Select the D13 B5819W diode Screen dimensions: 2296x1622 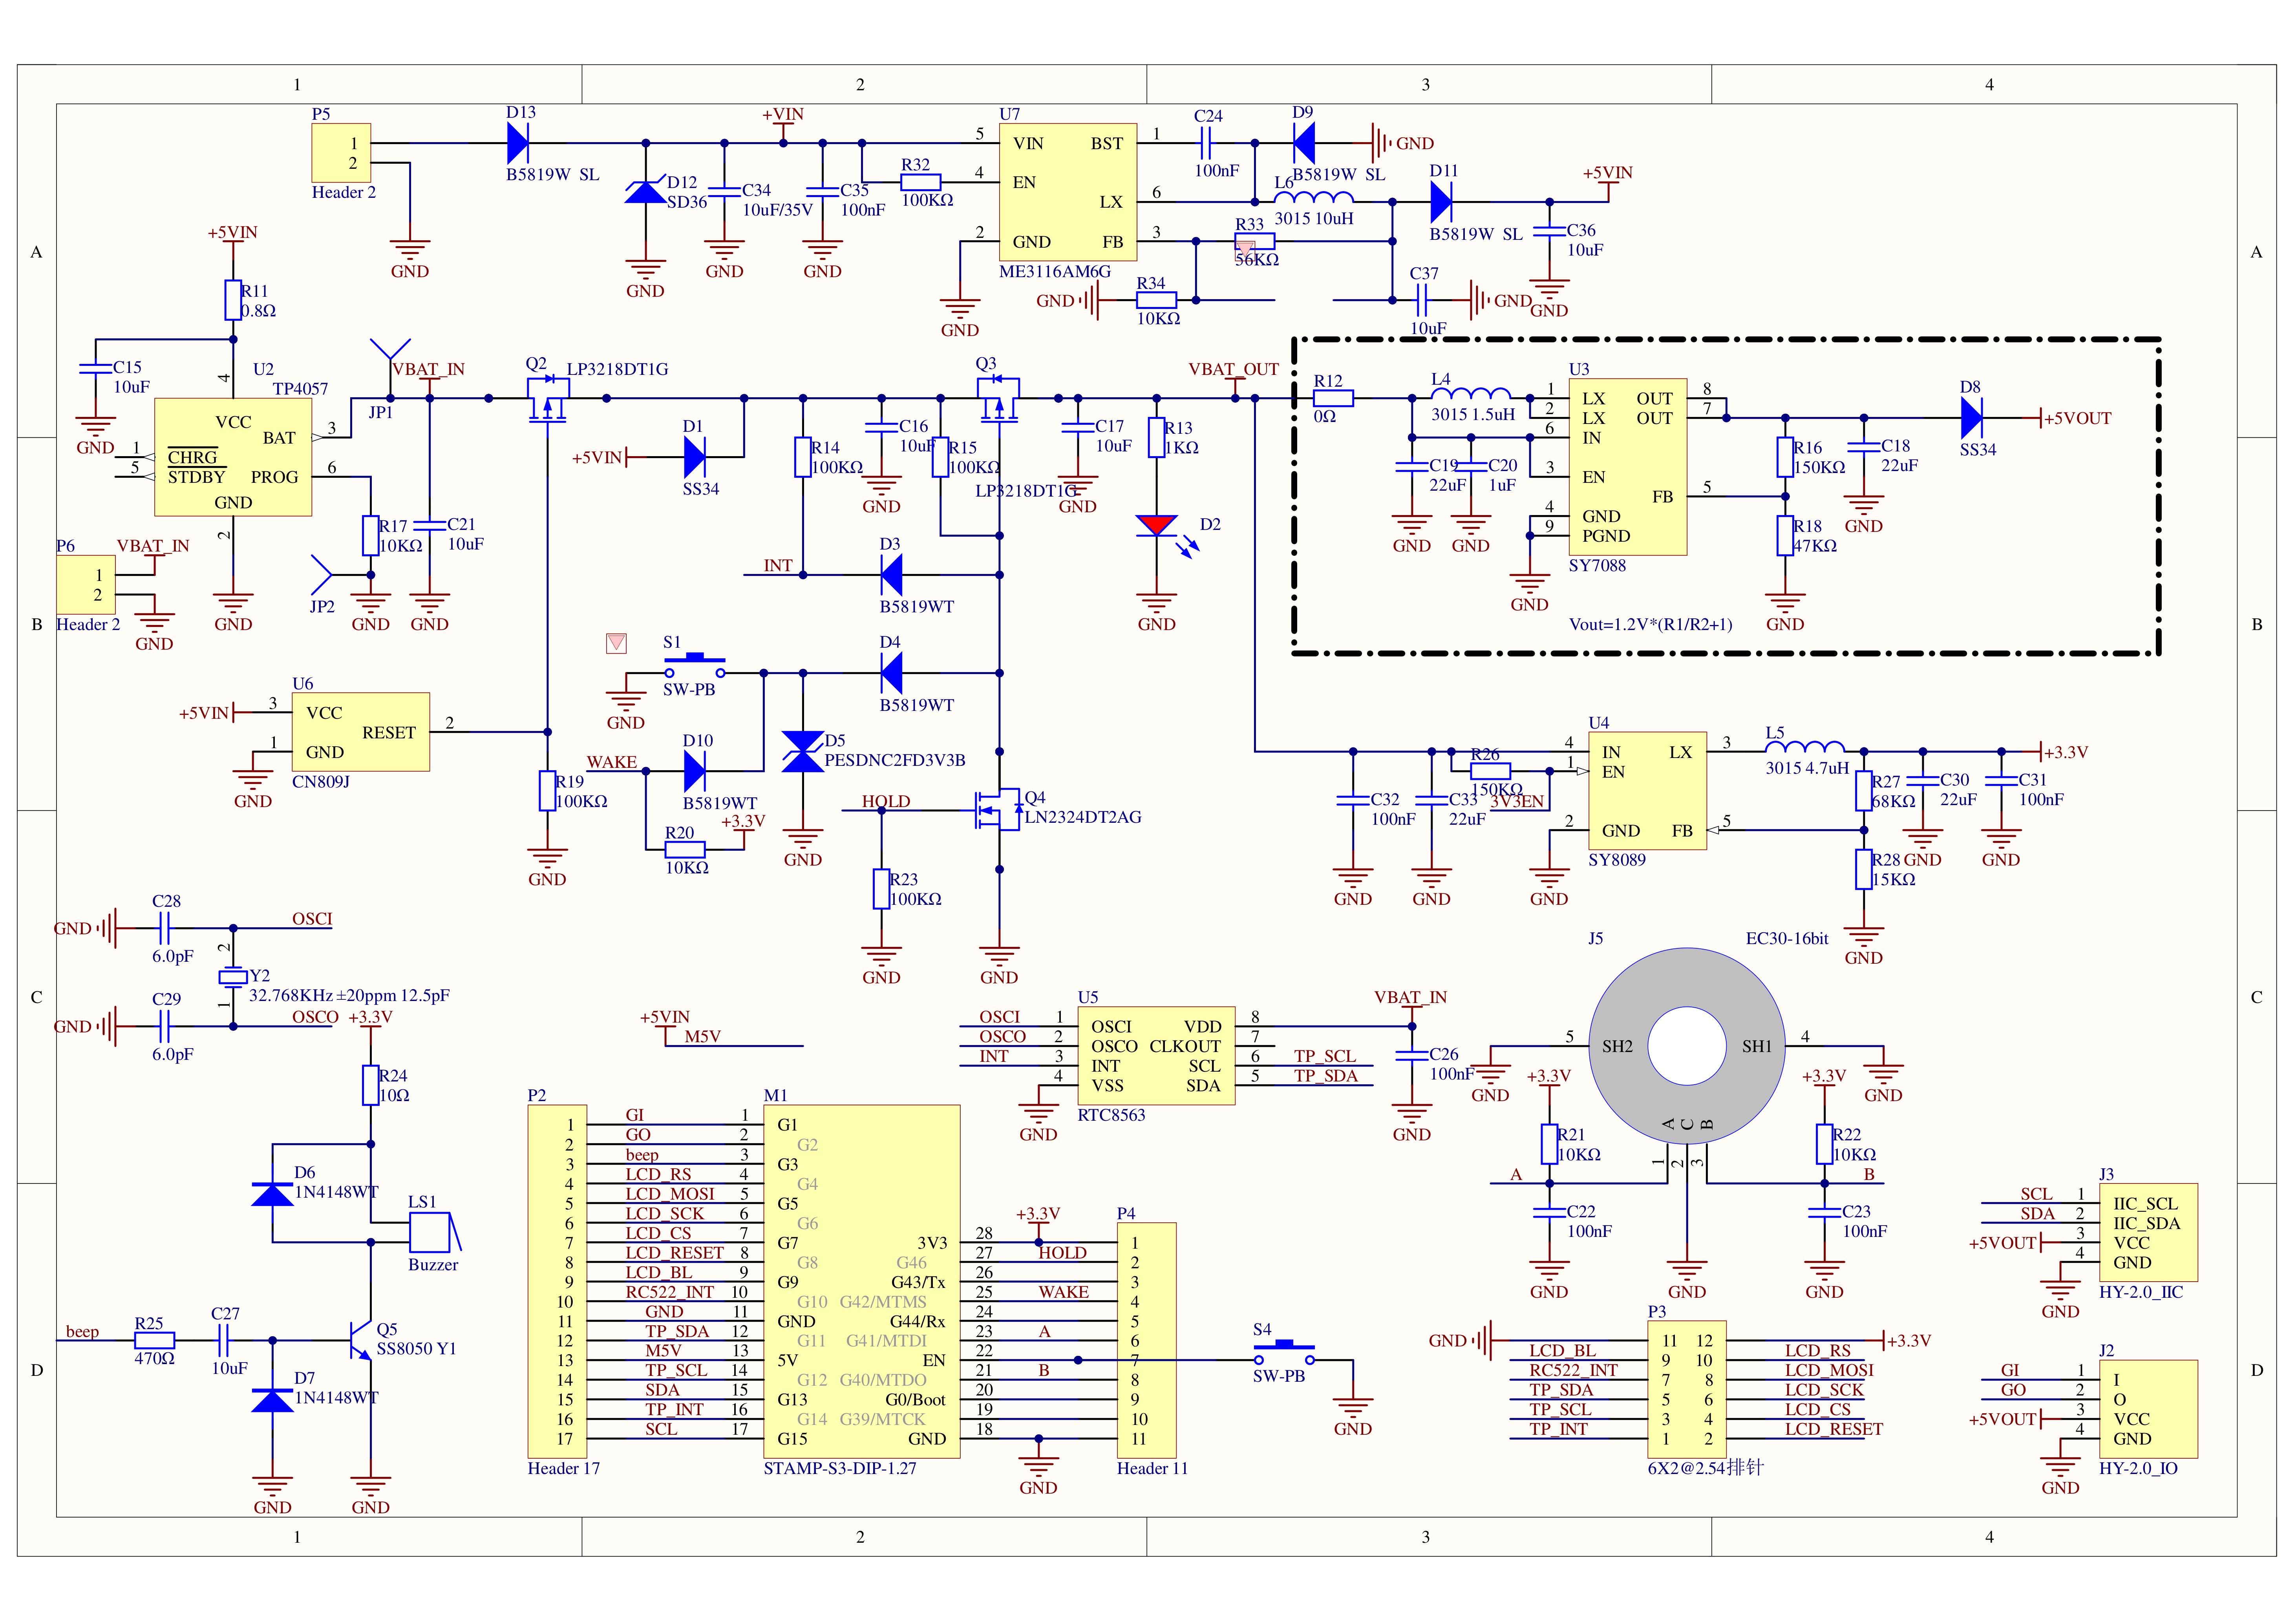click(518, 143)
